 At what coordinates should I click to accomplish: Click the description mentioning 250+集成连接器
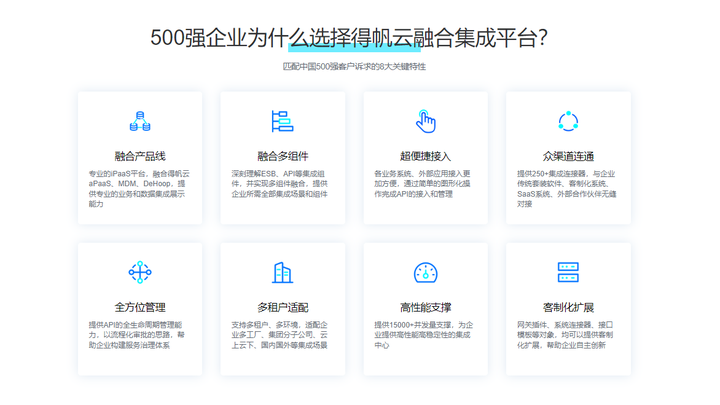point(567,189)
